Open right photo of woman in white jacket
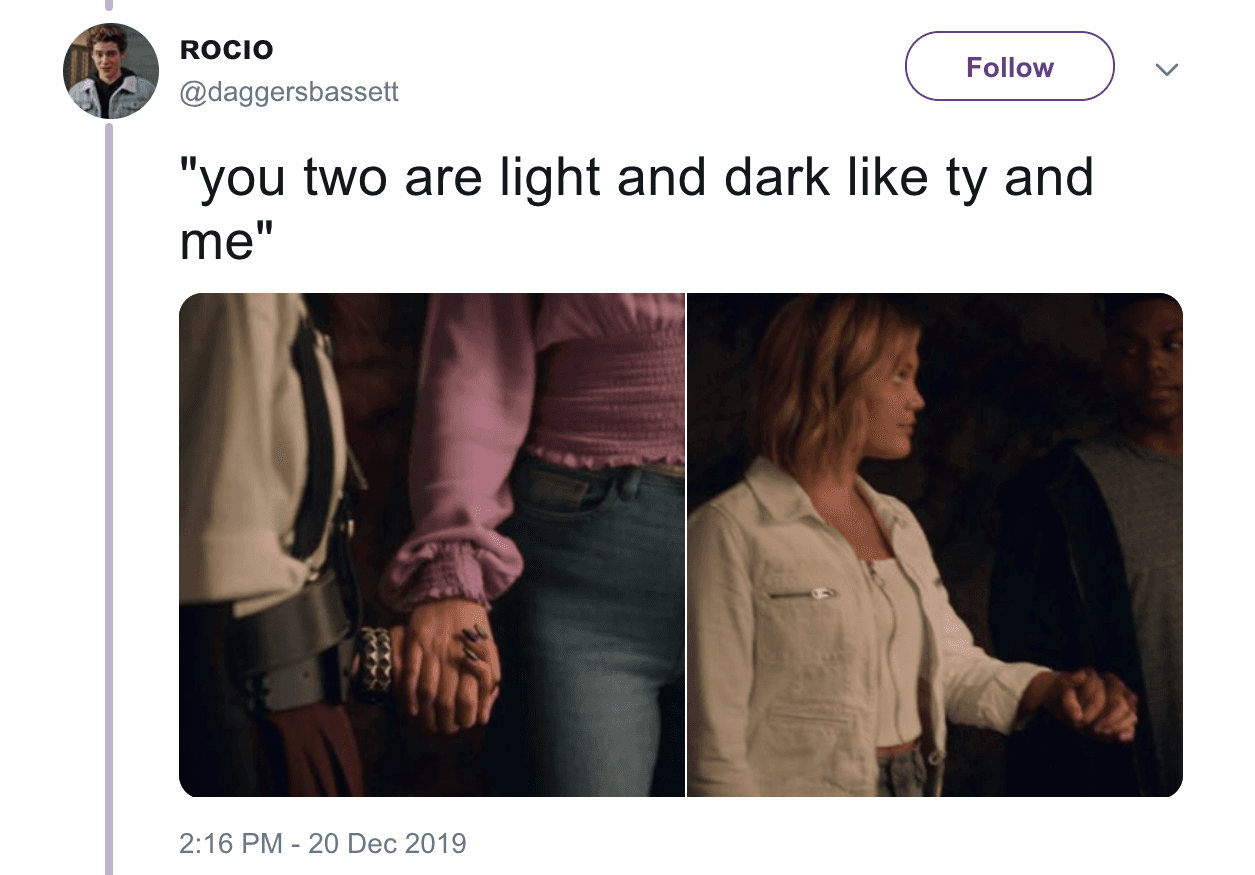Screen dimensions: 1255x875 [x=935, y=545]
